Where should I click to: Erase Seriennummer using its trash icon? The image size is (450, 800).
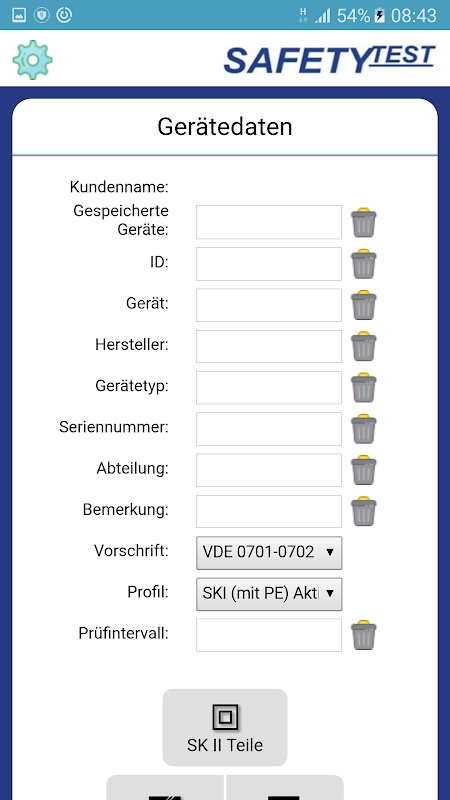363,429
